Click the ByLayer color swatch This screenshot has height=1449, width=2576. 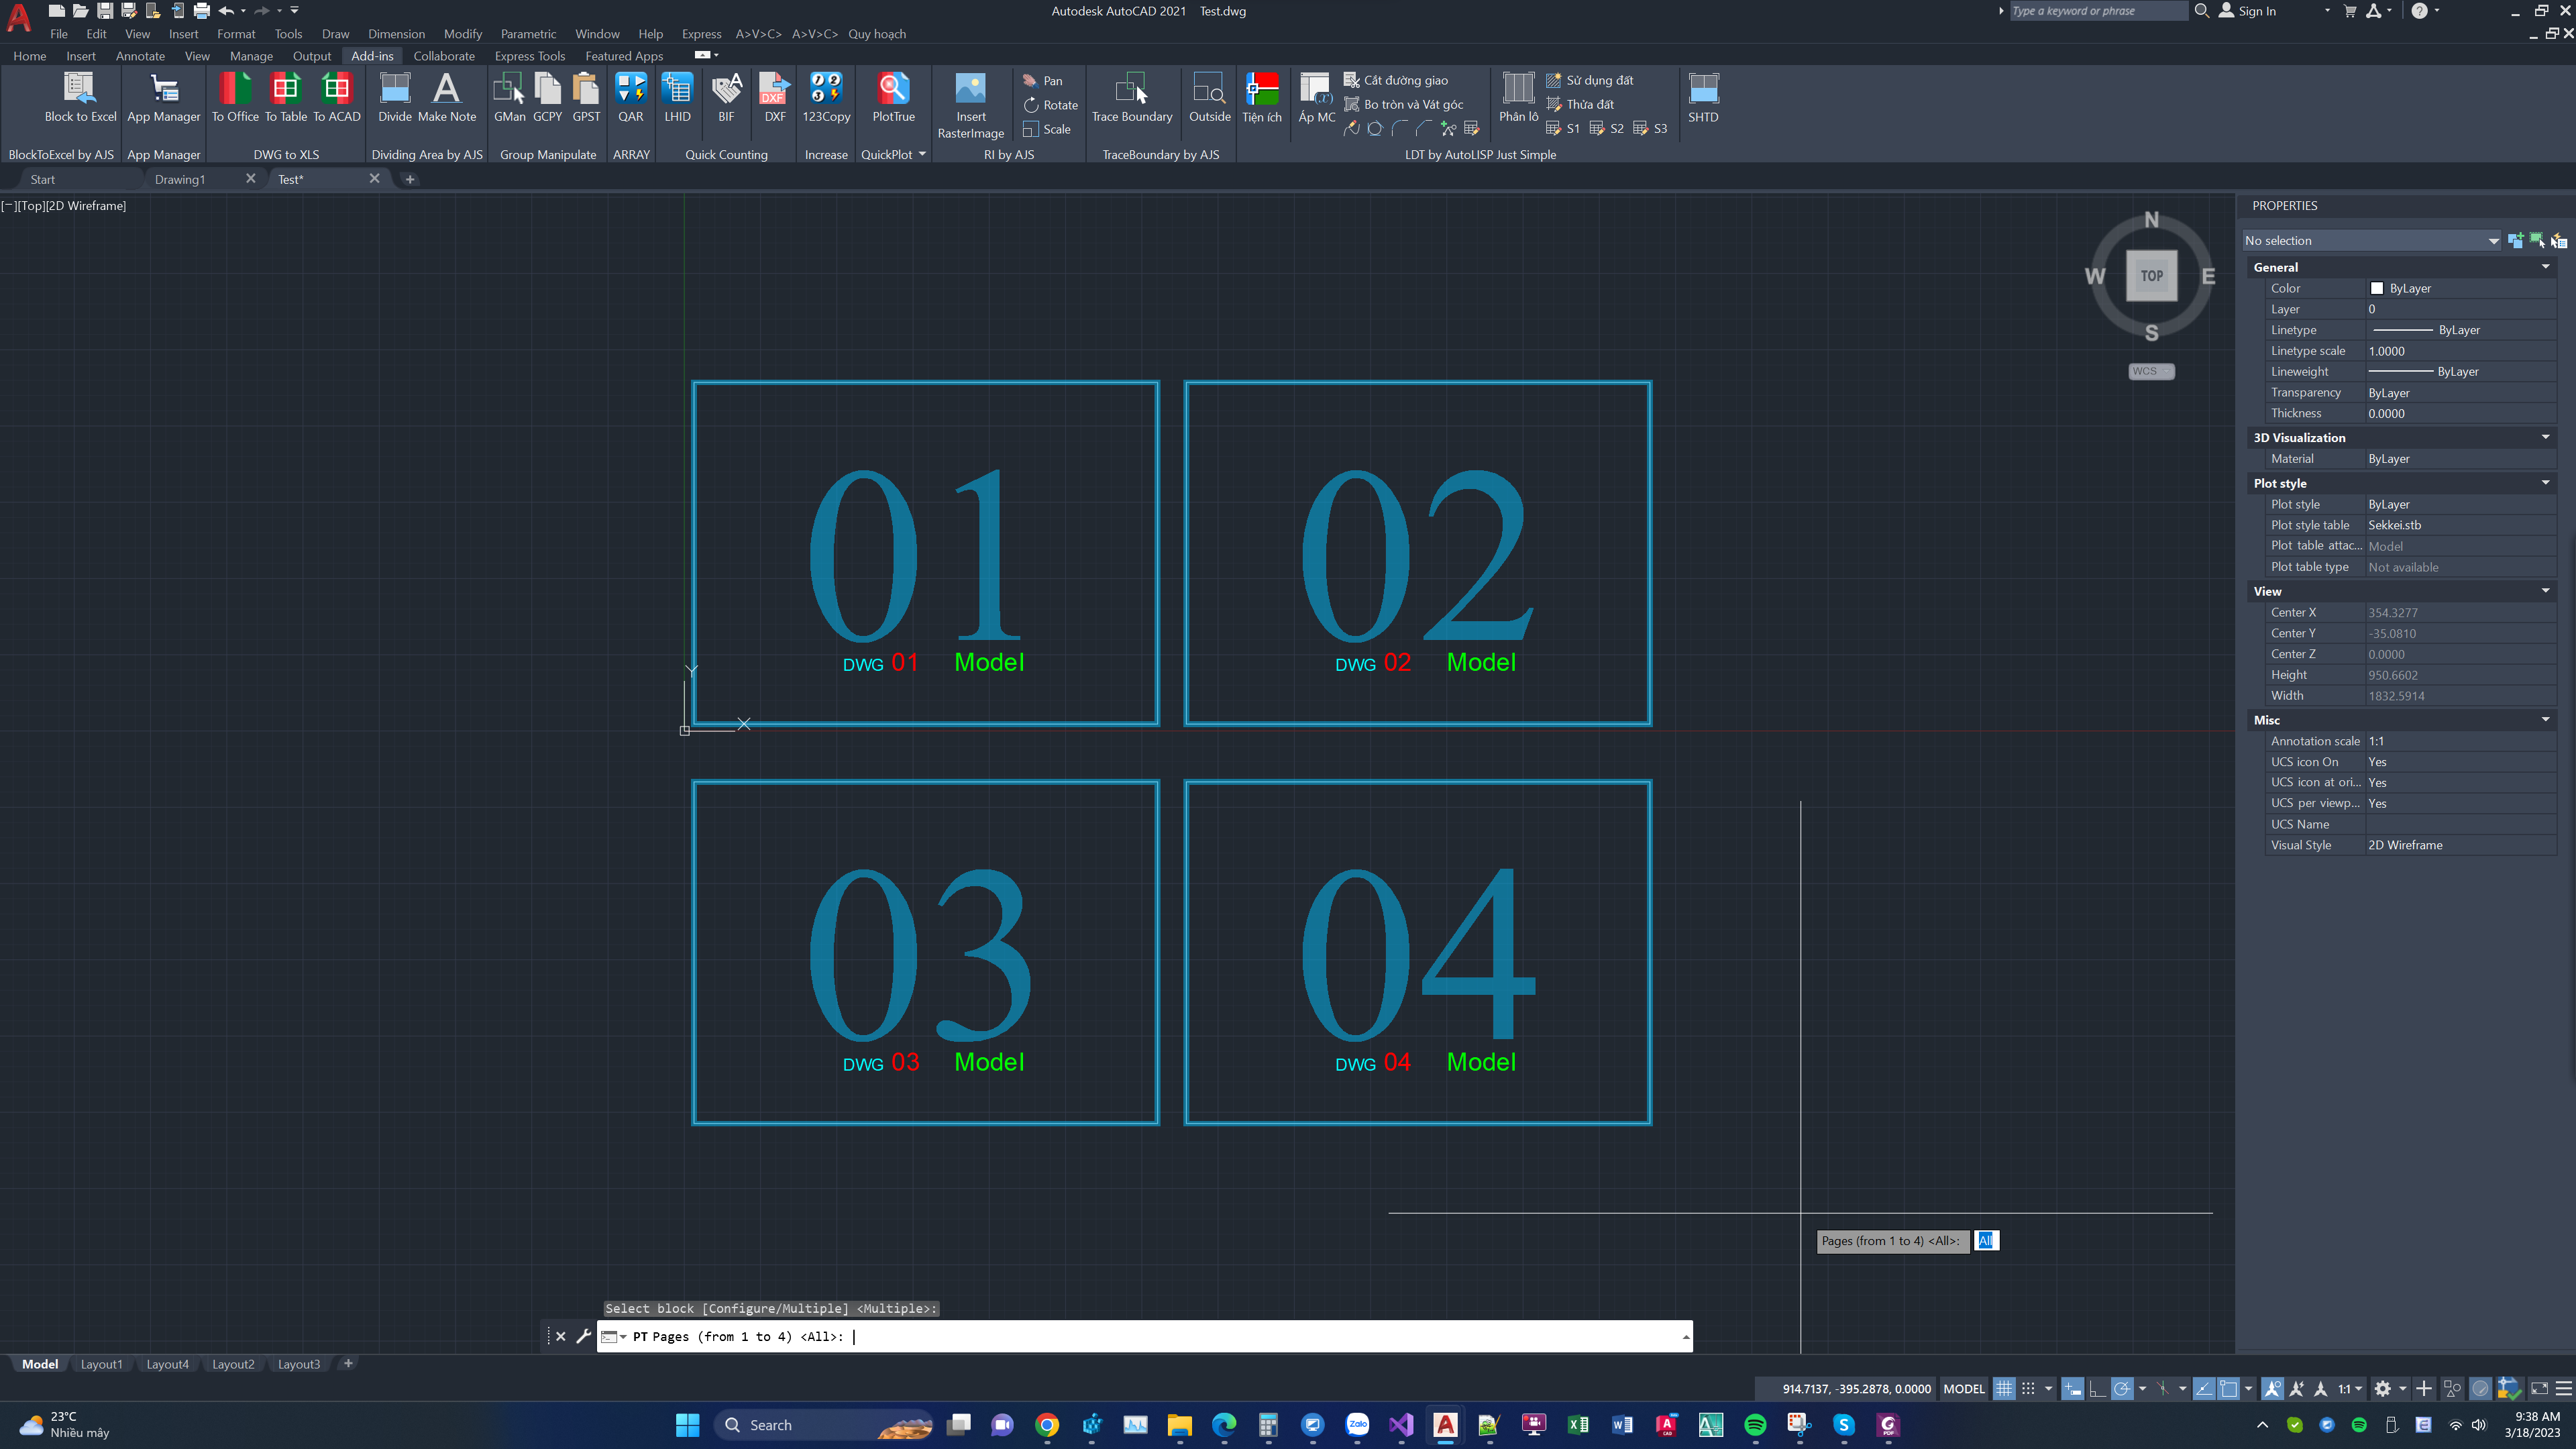(2377, 288)
